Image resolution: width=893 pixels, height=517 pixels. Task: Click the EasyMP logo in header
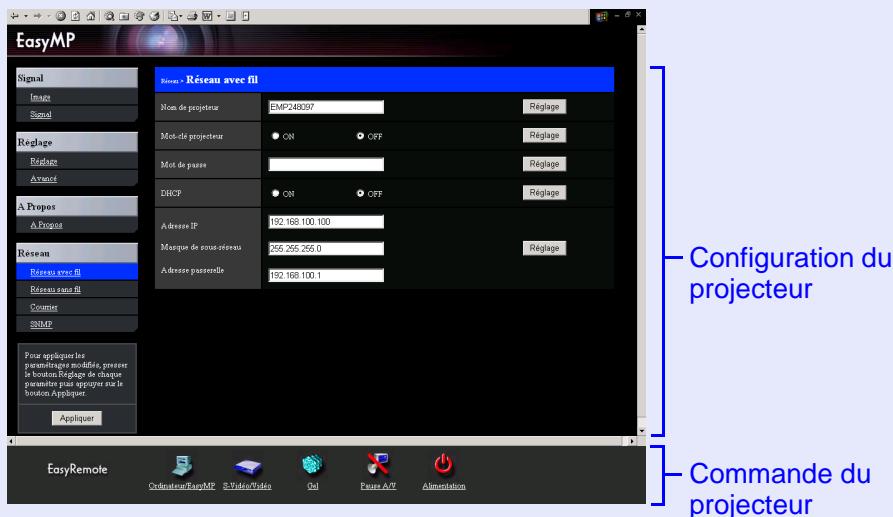tap(46, 41)
